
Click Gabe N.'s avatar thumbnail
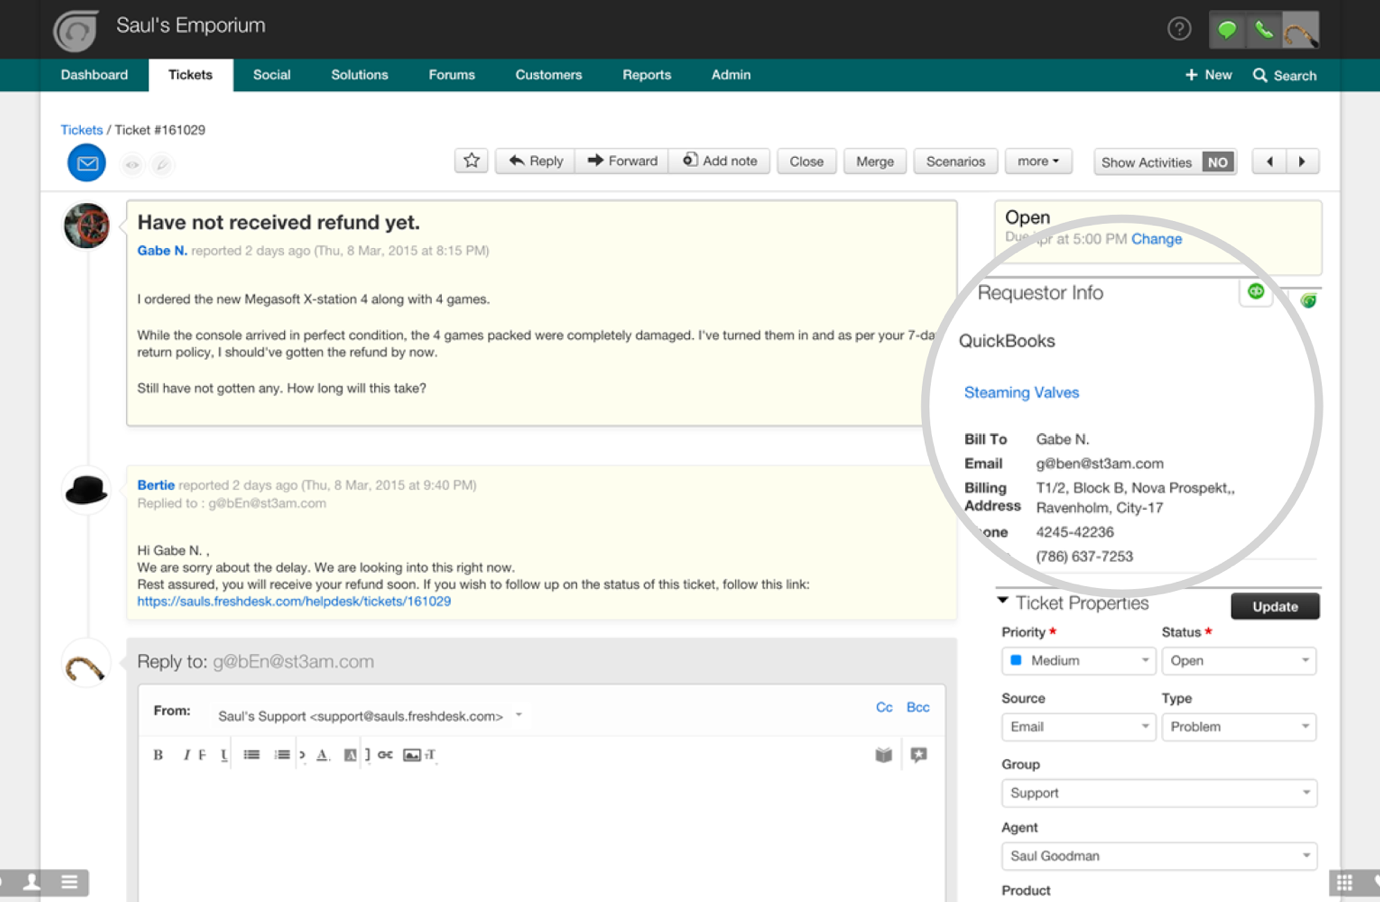87,226
